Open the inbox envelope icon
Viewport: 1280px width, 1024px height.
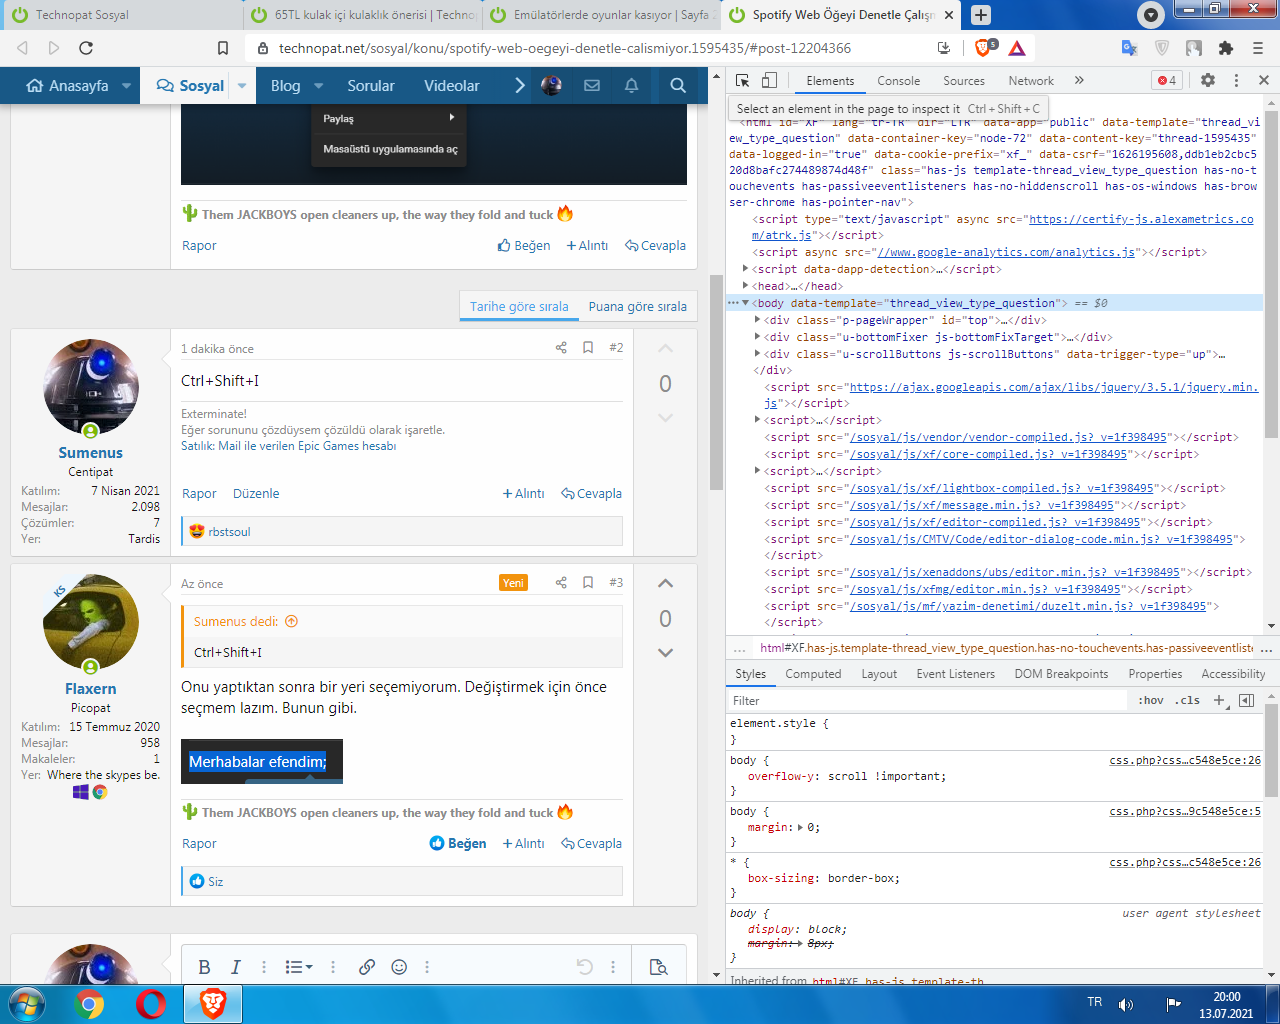tap(592, 86)
